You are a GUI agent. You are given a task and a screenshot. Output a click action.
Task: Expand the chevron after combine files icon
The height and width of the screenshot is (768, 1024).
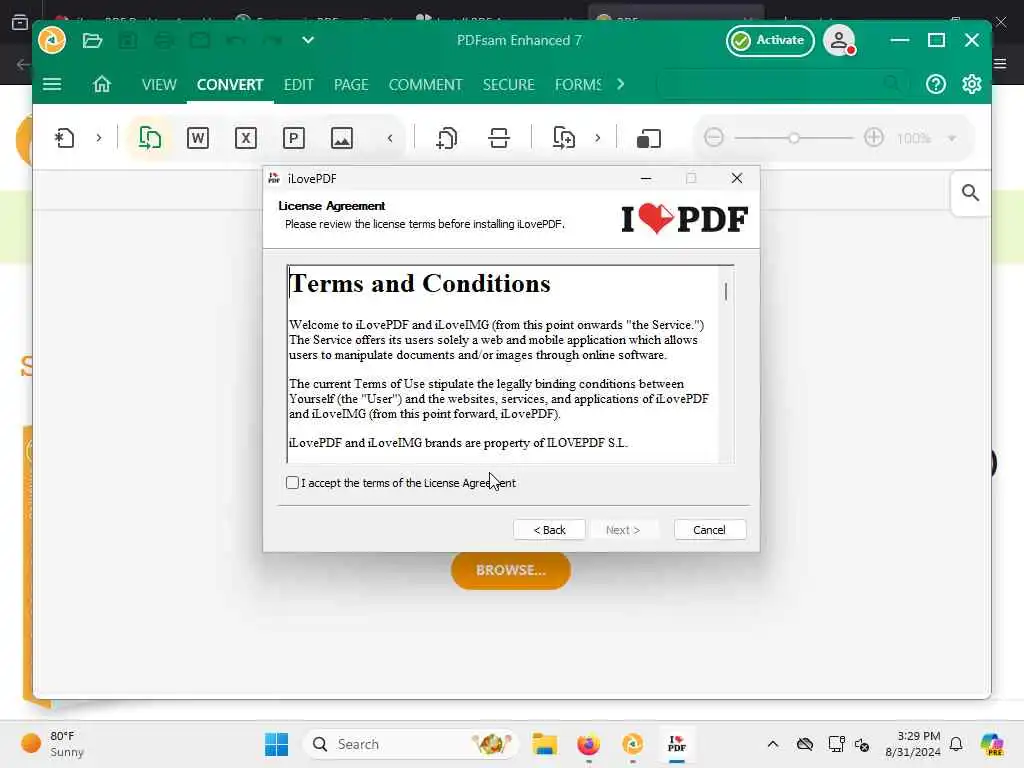click(x=598, y=138)
